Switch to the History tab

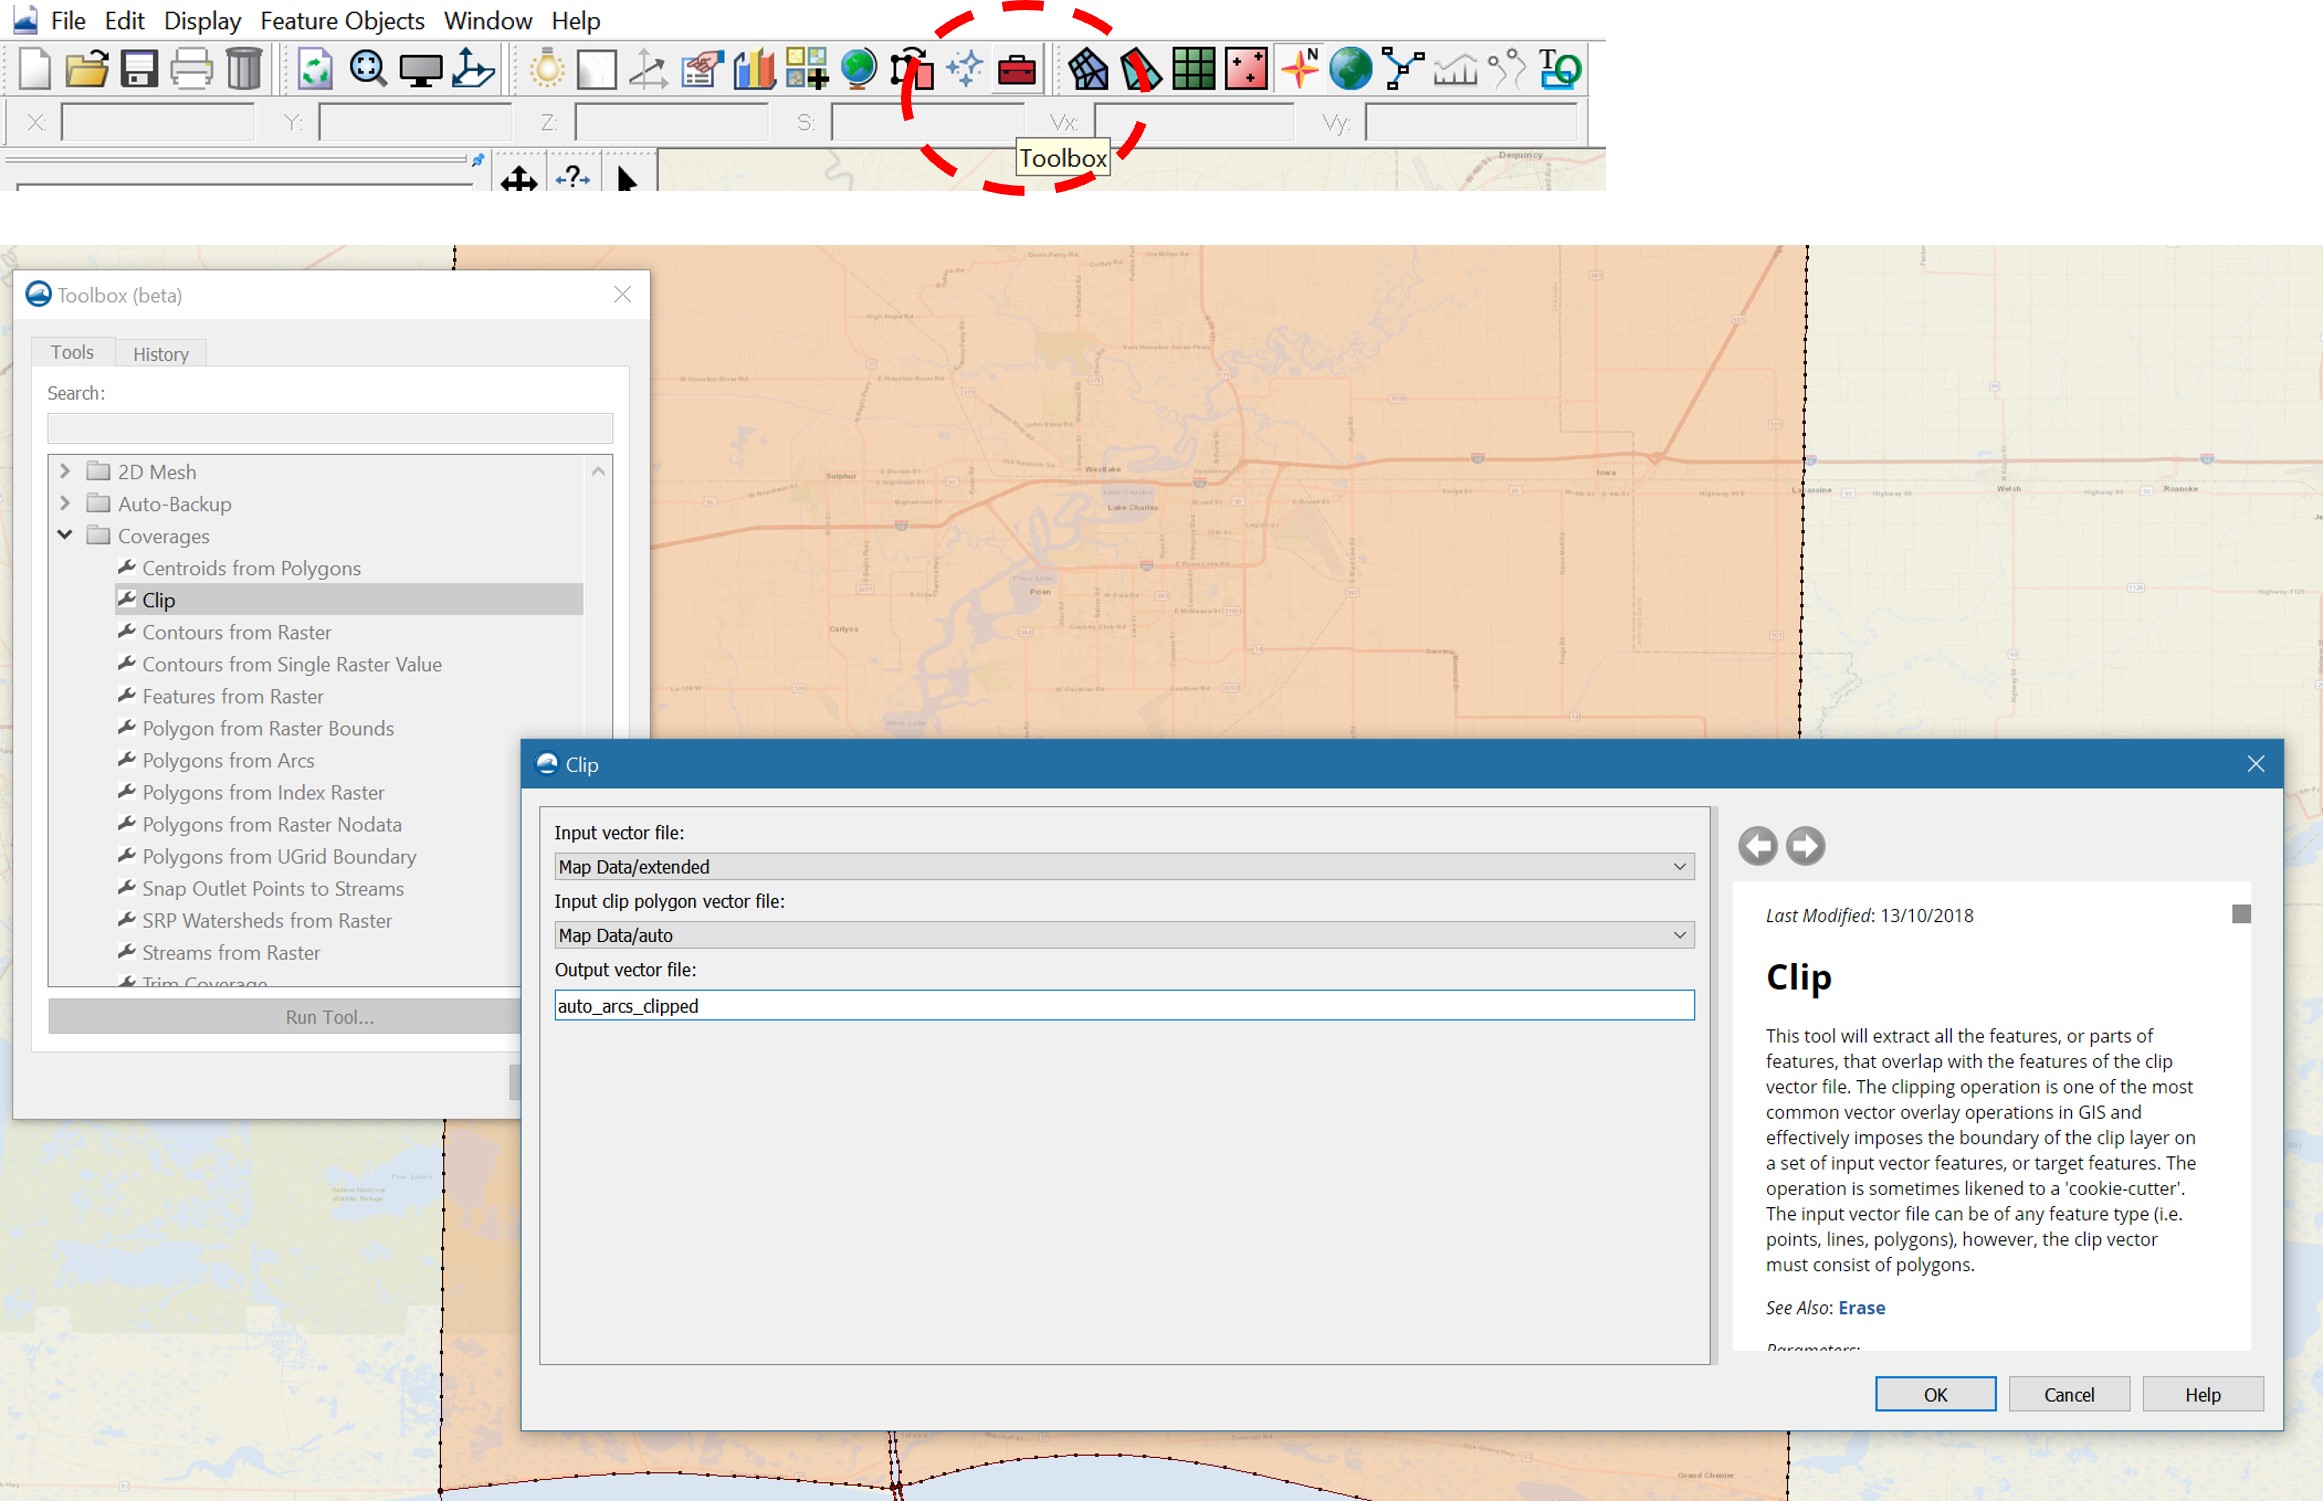(160, 354)
